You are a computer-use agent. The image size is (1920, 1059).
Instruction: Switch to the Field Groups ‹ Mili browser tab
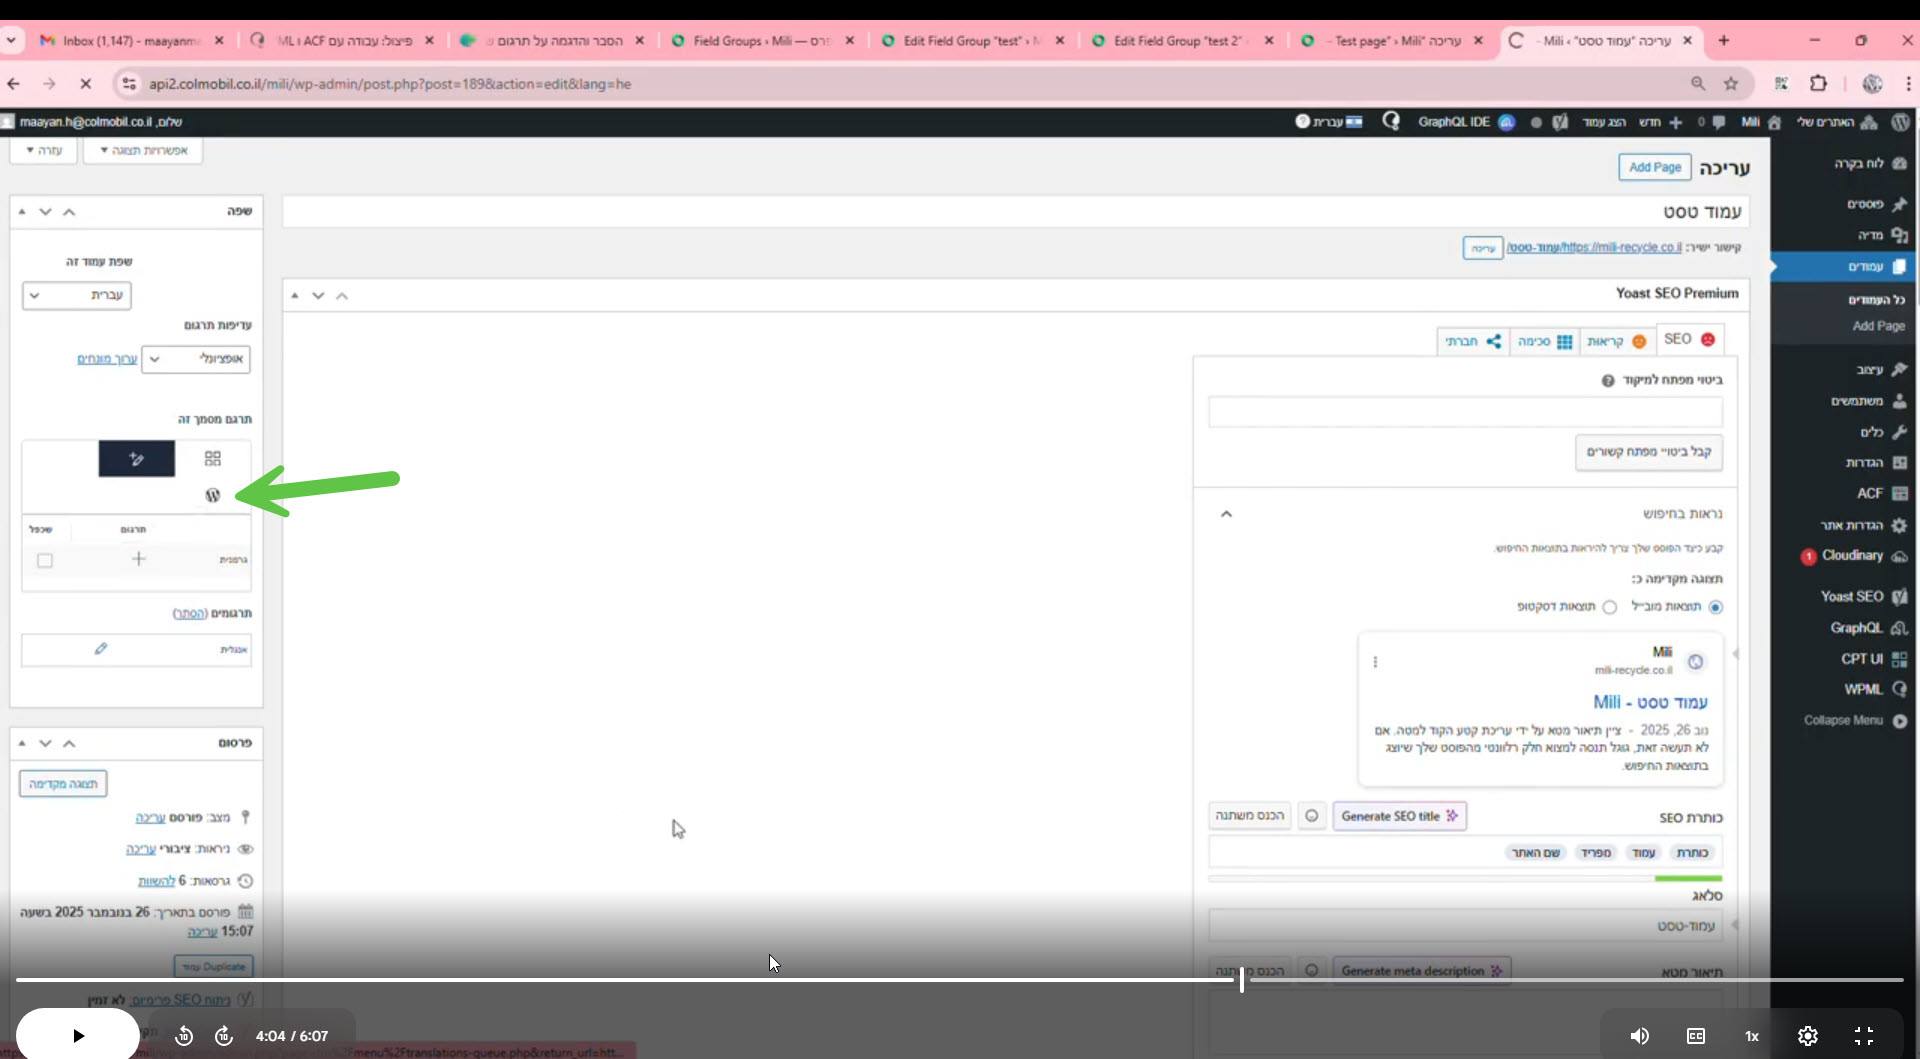tap(760, 41)
